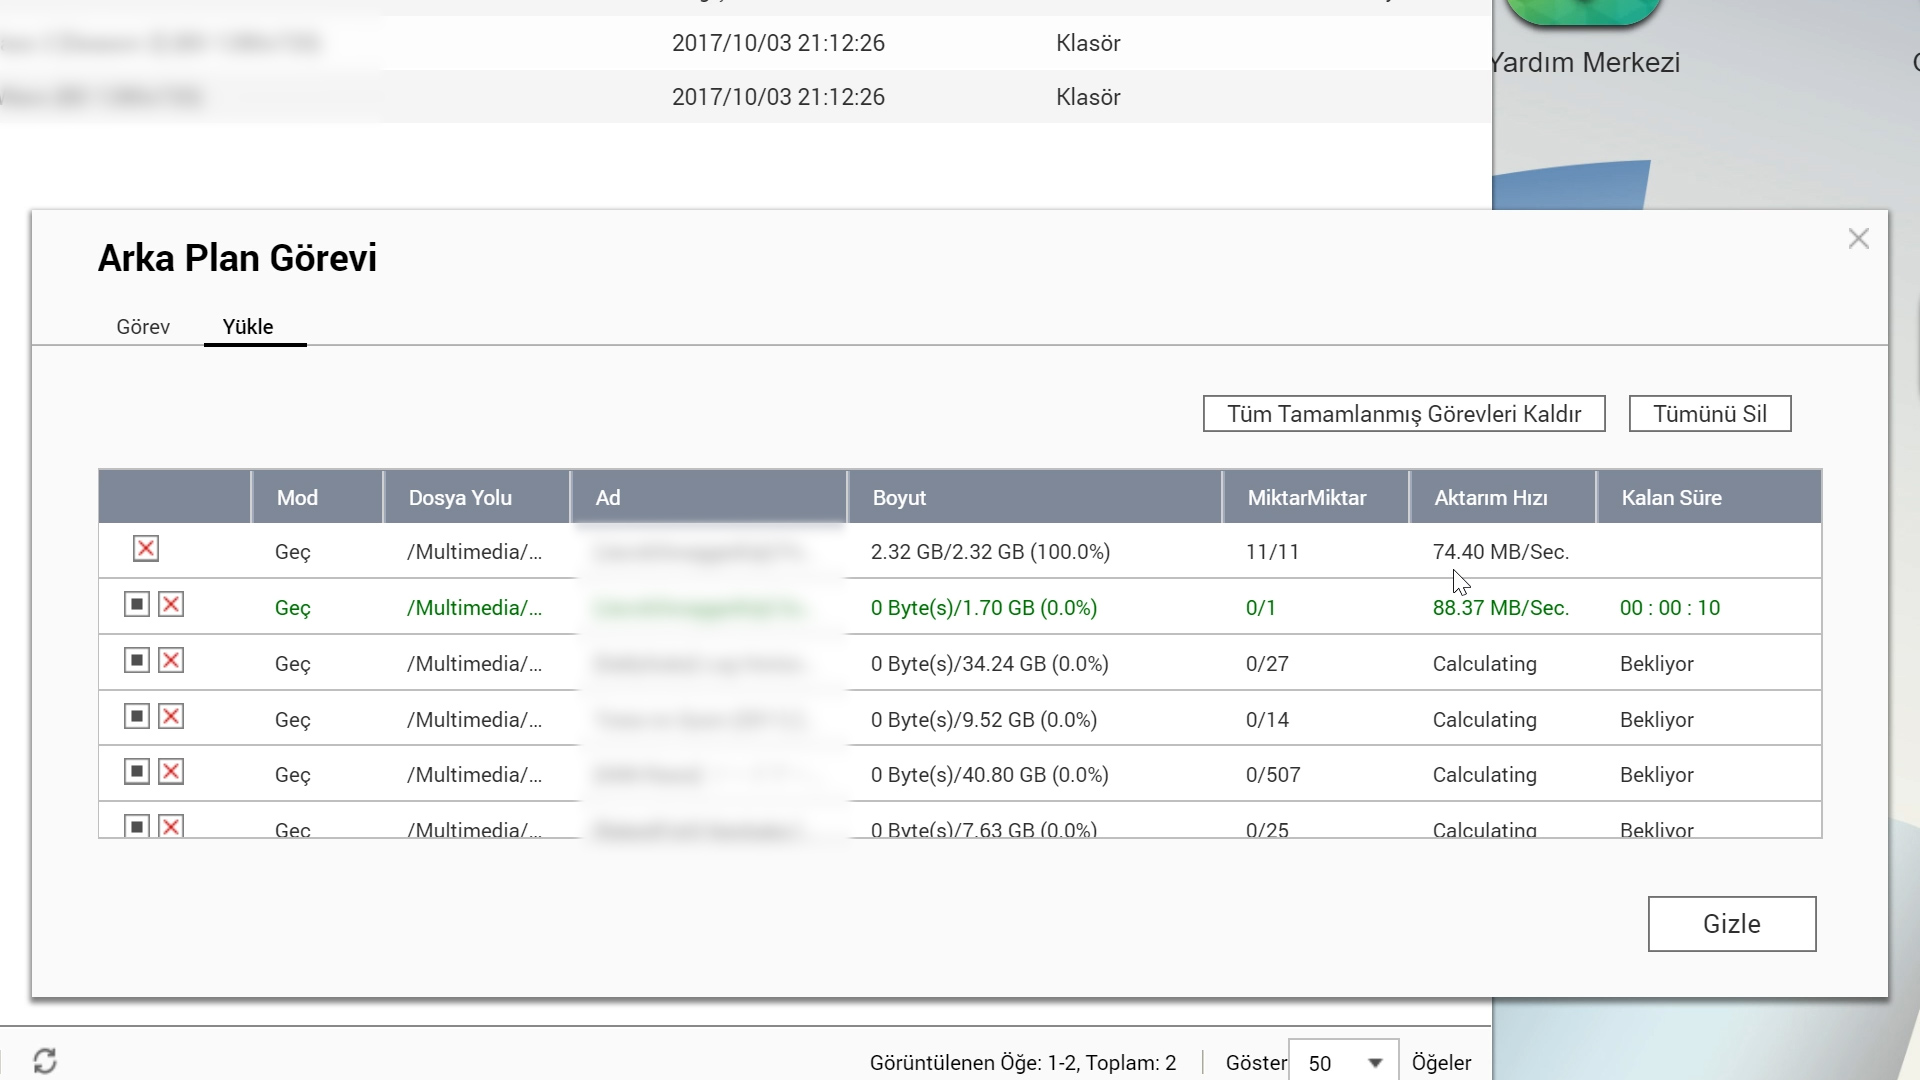Stop the 7.63 GB queued task

(x=137, y=826)
